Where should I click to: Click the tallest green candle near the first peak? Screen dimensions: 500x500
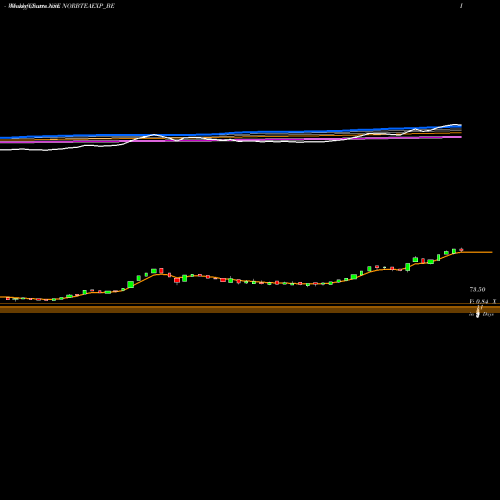pyautogui.click(x=131, y=284)
